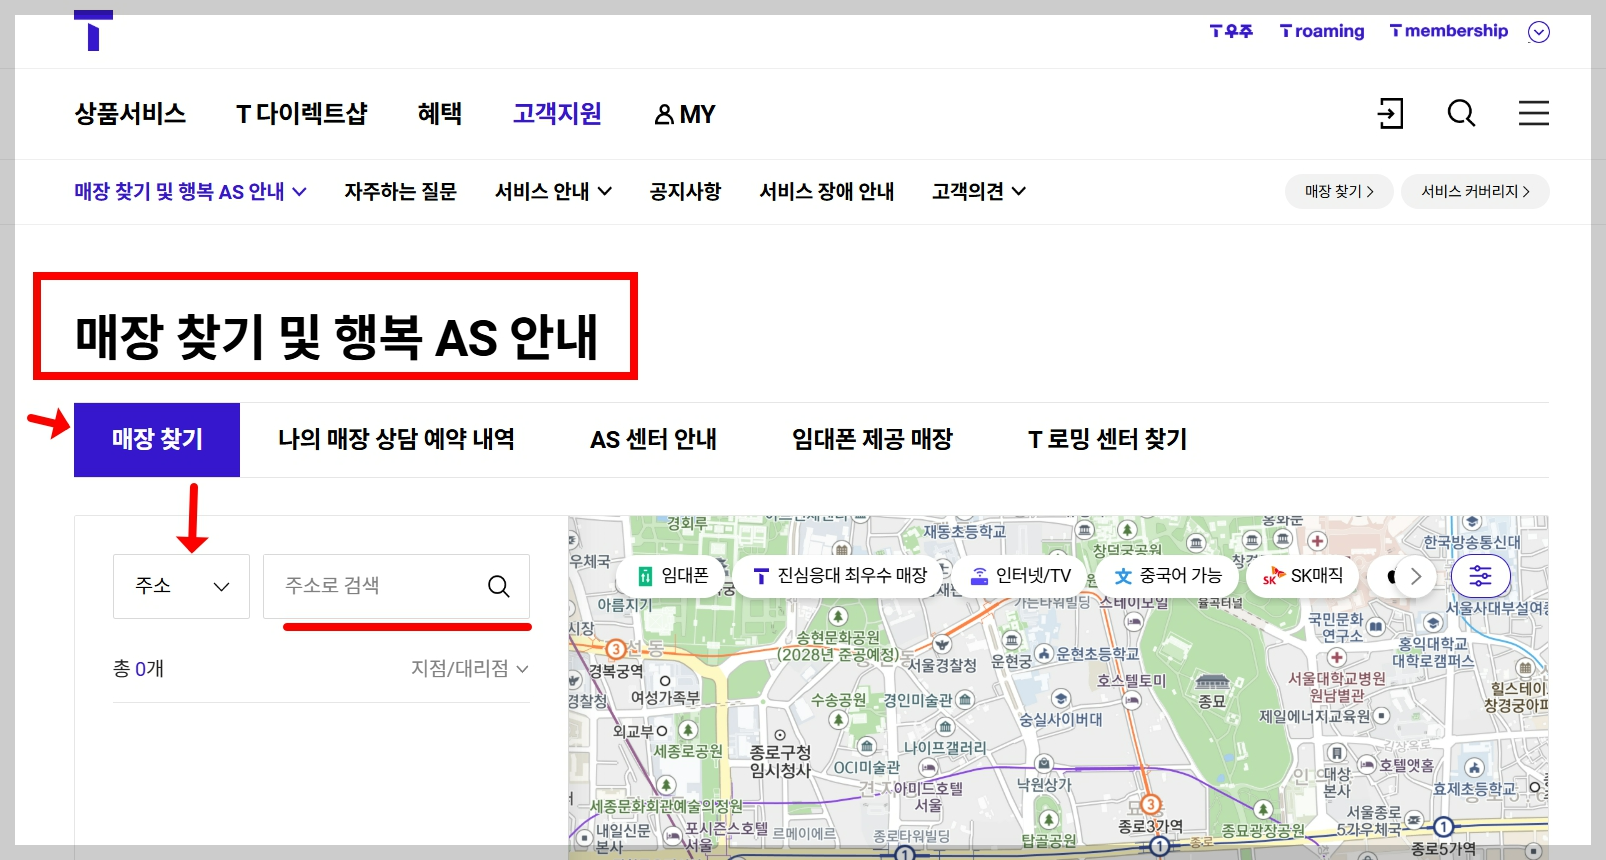Screen dimensions: 1606x860
Task: Click the 제일에너지교육원 marker on map
Action: 1381,716
